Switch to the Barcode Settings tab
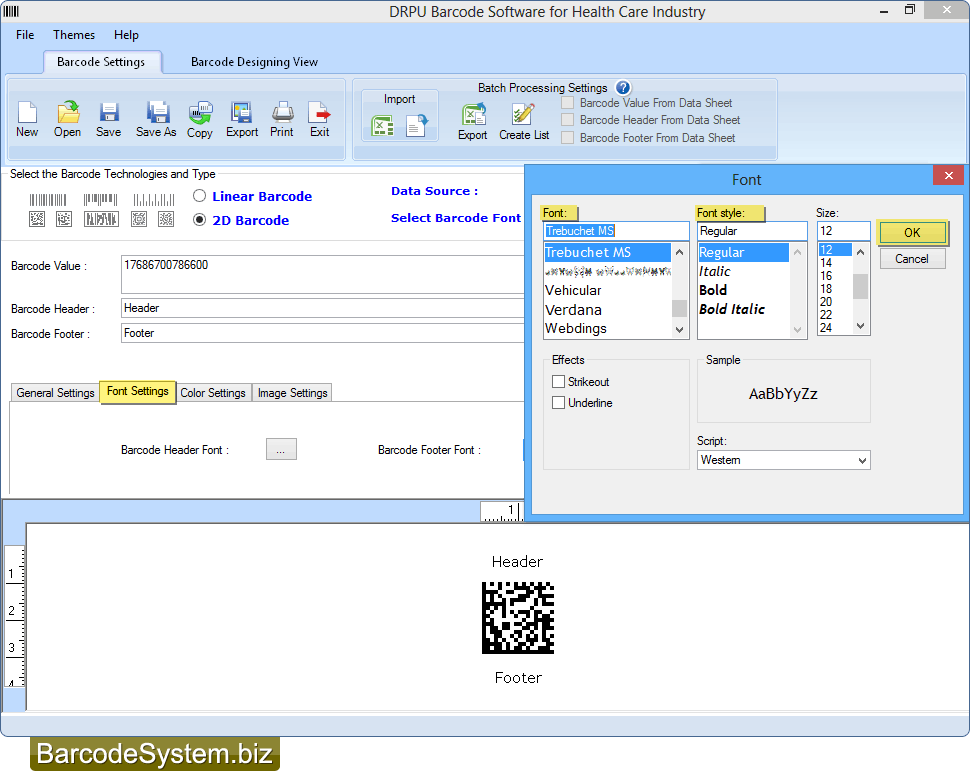Image resolution: width=970 pixels, height=771 pixels. pos(101,62)
